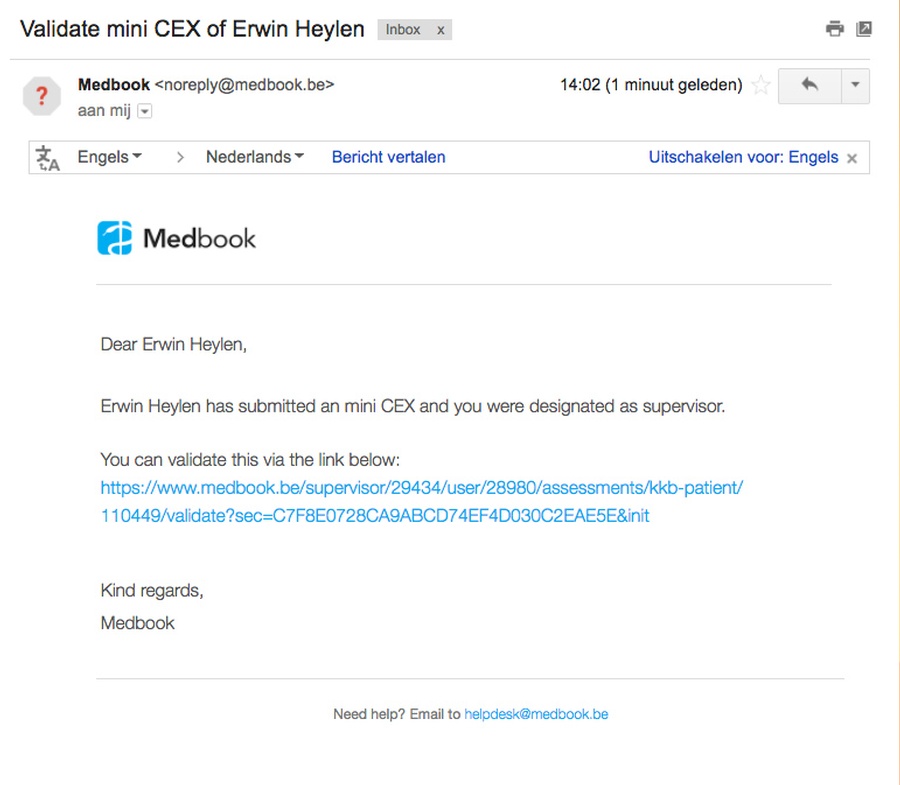The image size is (900, 785).
Task: Close the translation bar
Action: pyautogui.click(x=852, y=158)
